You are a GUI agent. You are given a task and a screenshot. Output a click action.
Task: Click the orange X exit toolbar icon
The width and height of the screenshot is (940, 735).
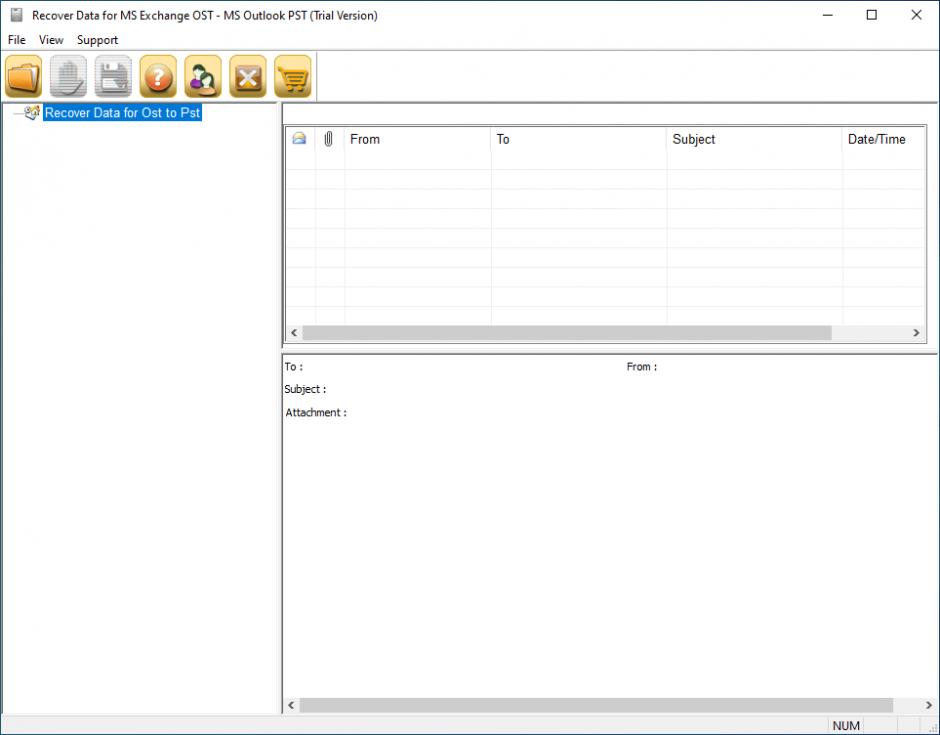pyautogui.click(x=248, y=76)
